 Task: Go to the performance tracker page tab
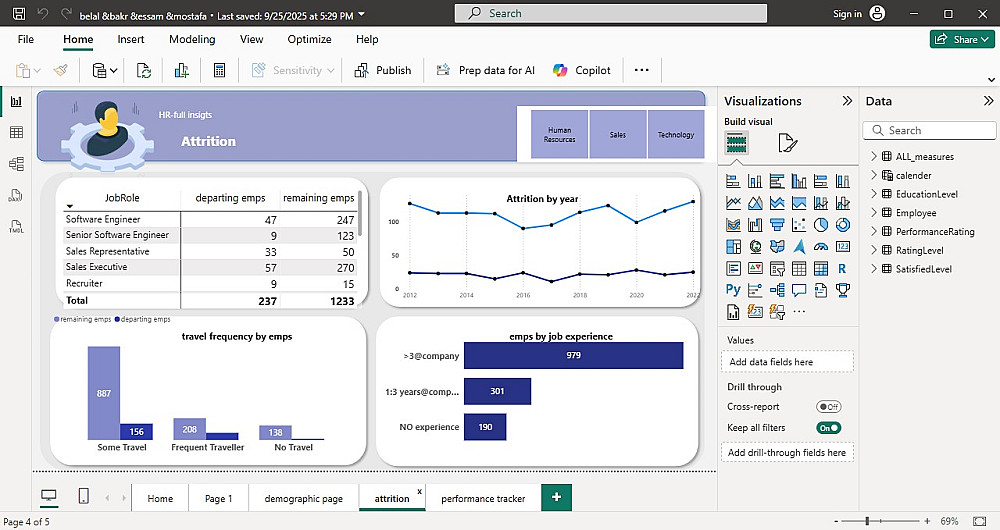[483, 498]
